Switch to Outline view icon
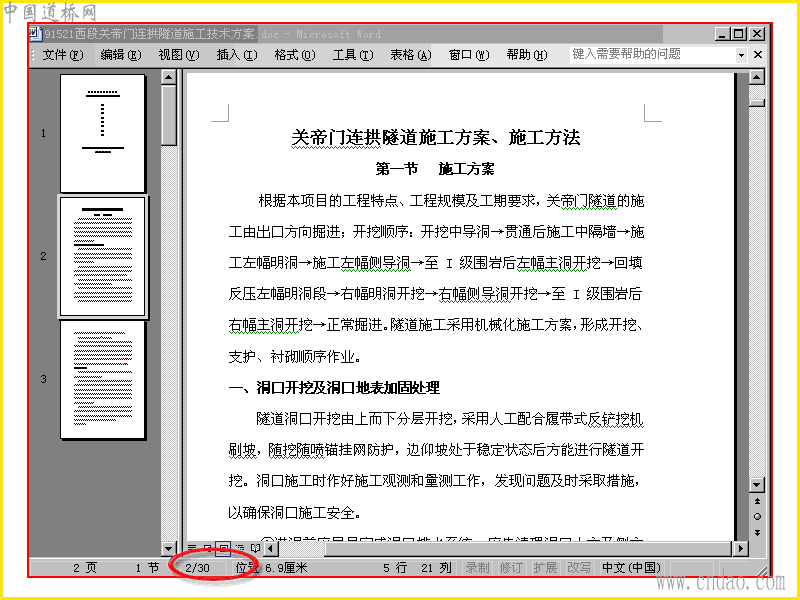The height and width of the screenshot is (600, 800). tap(239, 549)
